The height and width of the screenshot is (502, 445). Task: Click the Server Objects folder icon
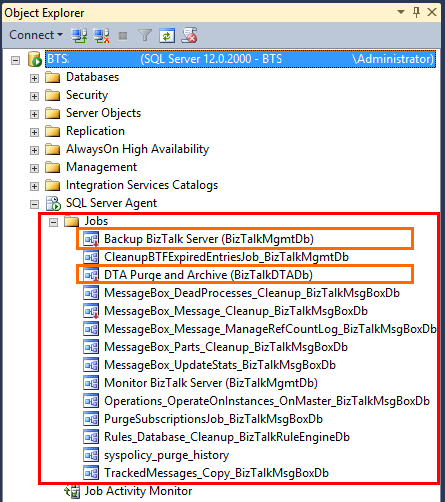click(x=52, y=113)
